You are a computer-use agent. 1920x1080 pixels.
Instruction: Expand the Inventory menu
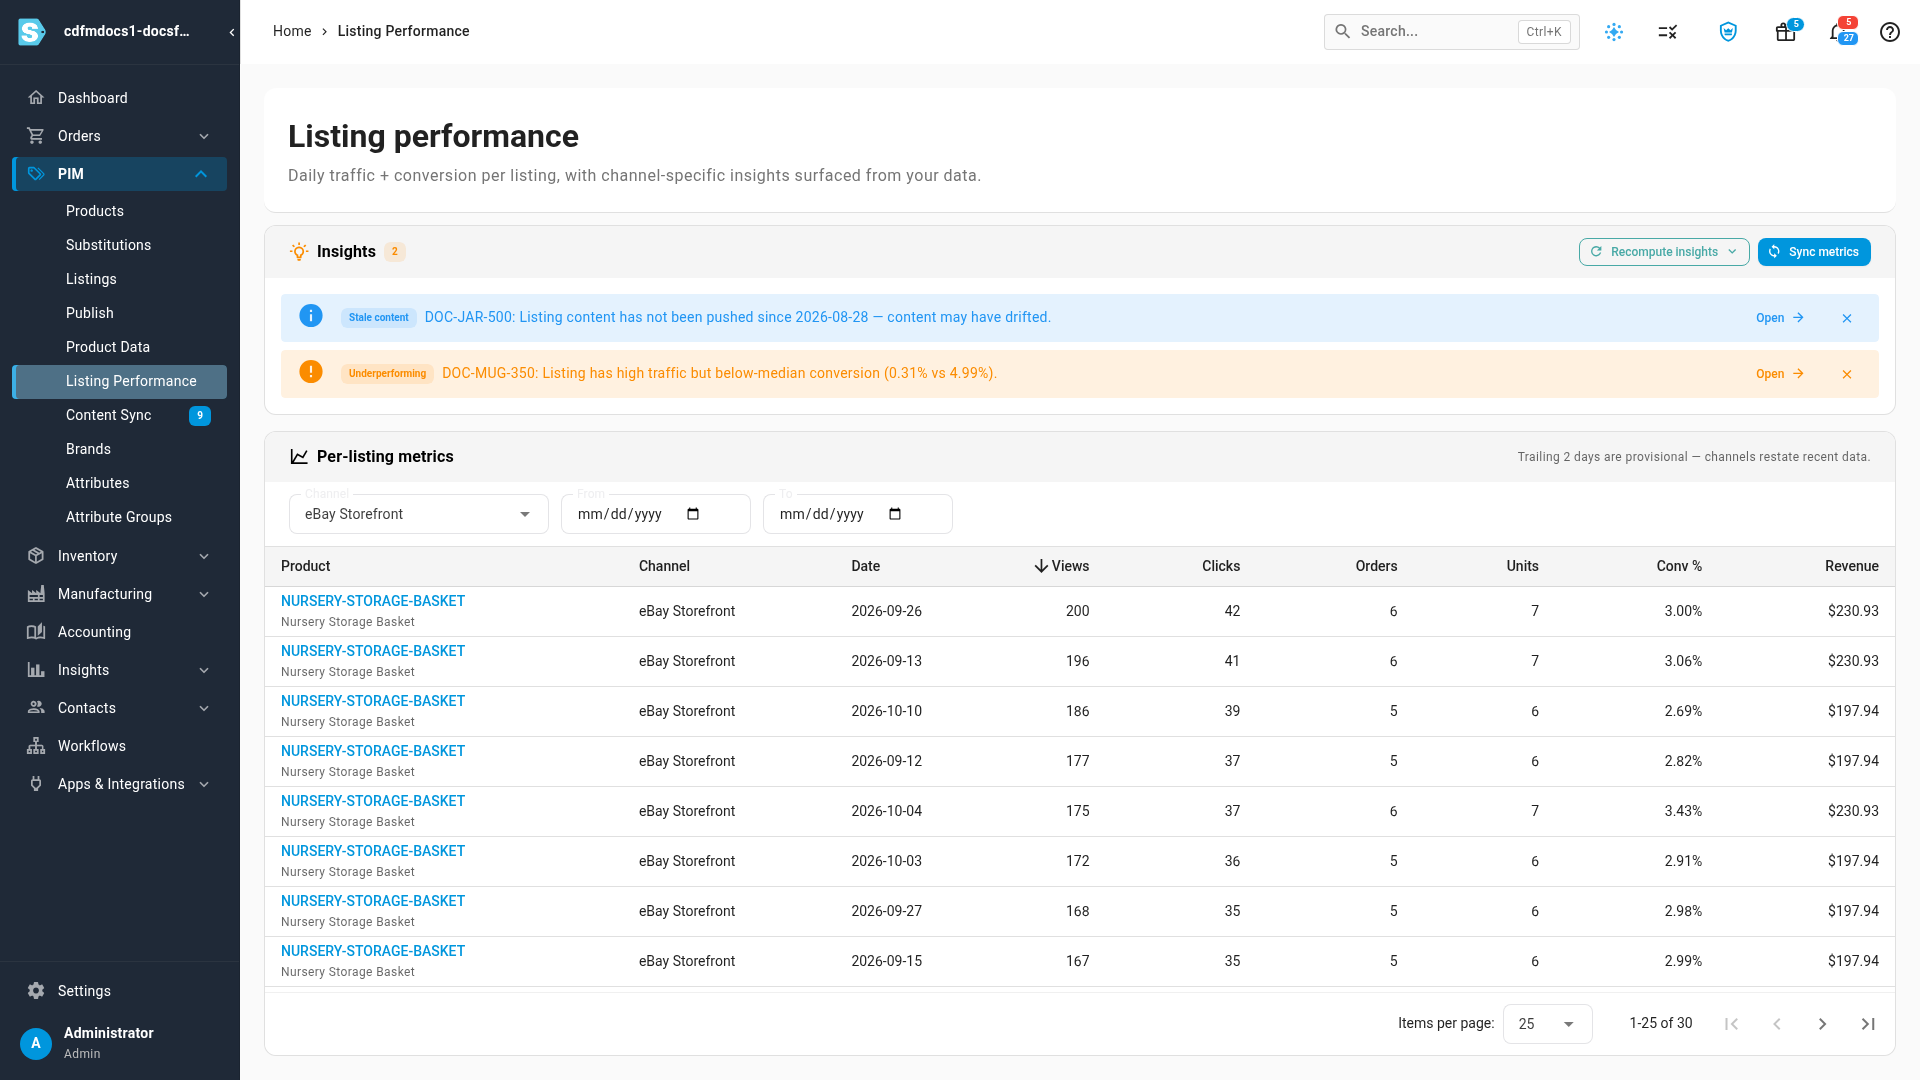tap(119, 556)
